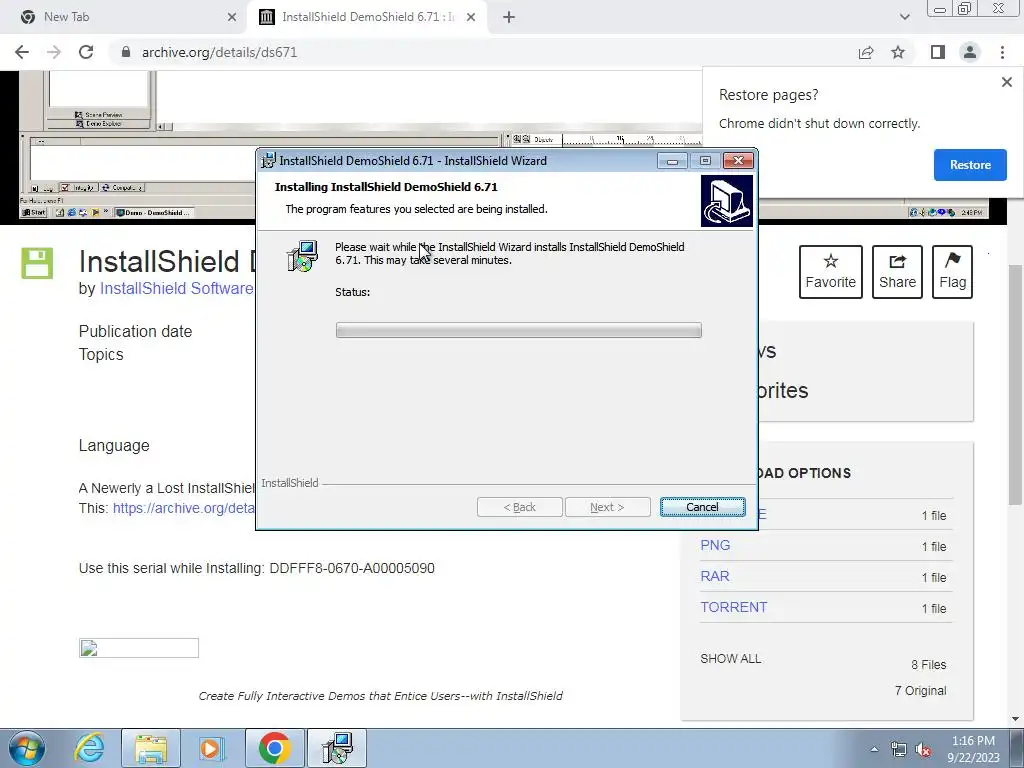Click the installer taskbar icon
This screenshot has height=768, width=1024.
pyautogui.click(x=337, y=748)
